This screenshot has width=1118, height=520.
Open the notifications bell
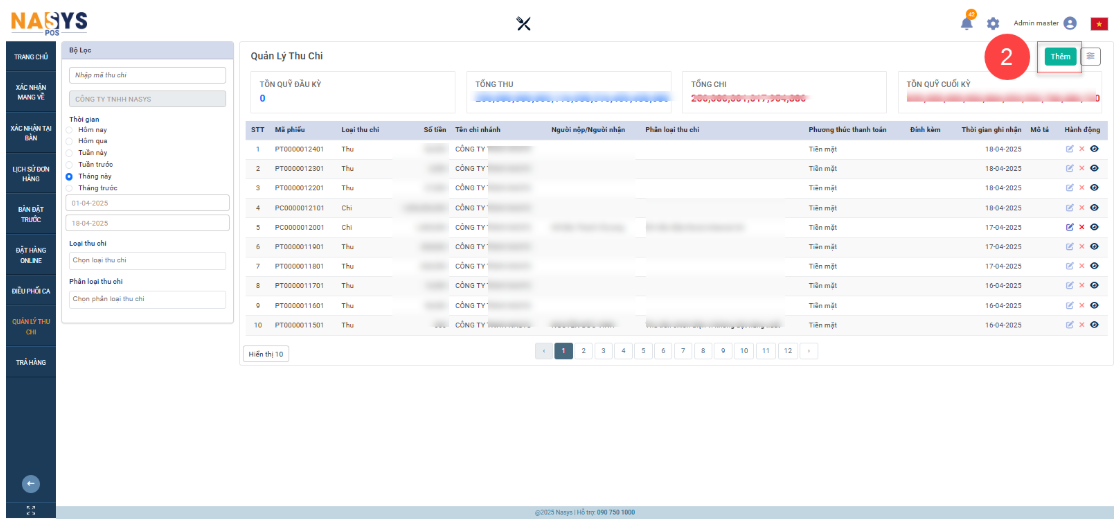[x=967, y=23]
